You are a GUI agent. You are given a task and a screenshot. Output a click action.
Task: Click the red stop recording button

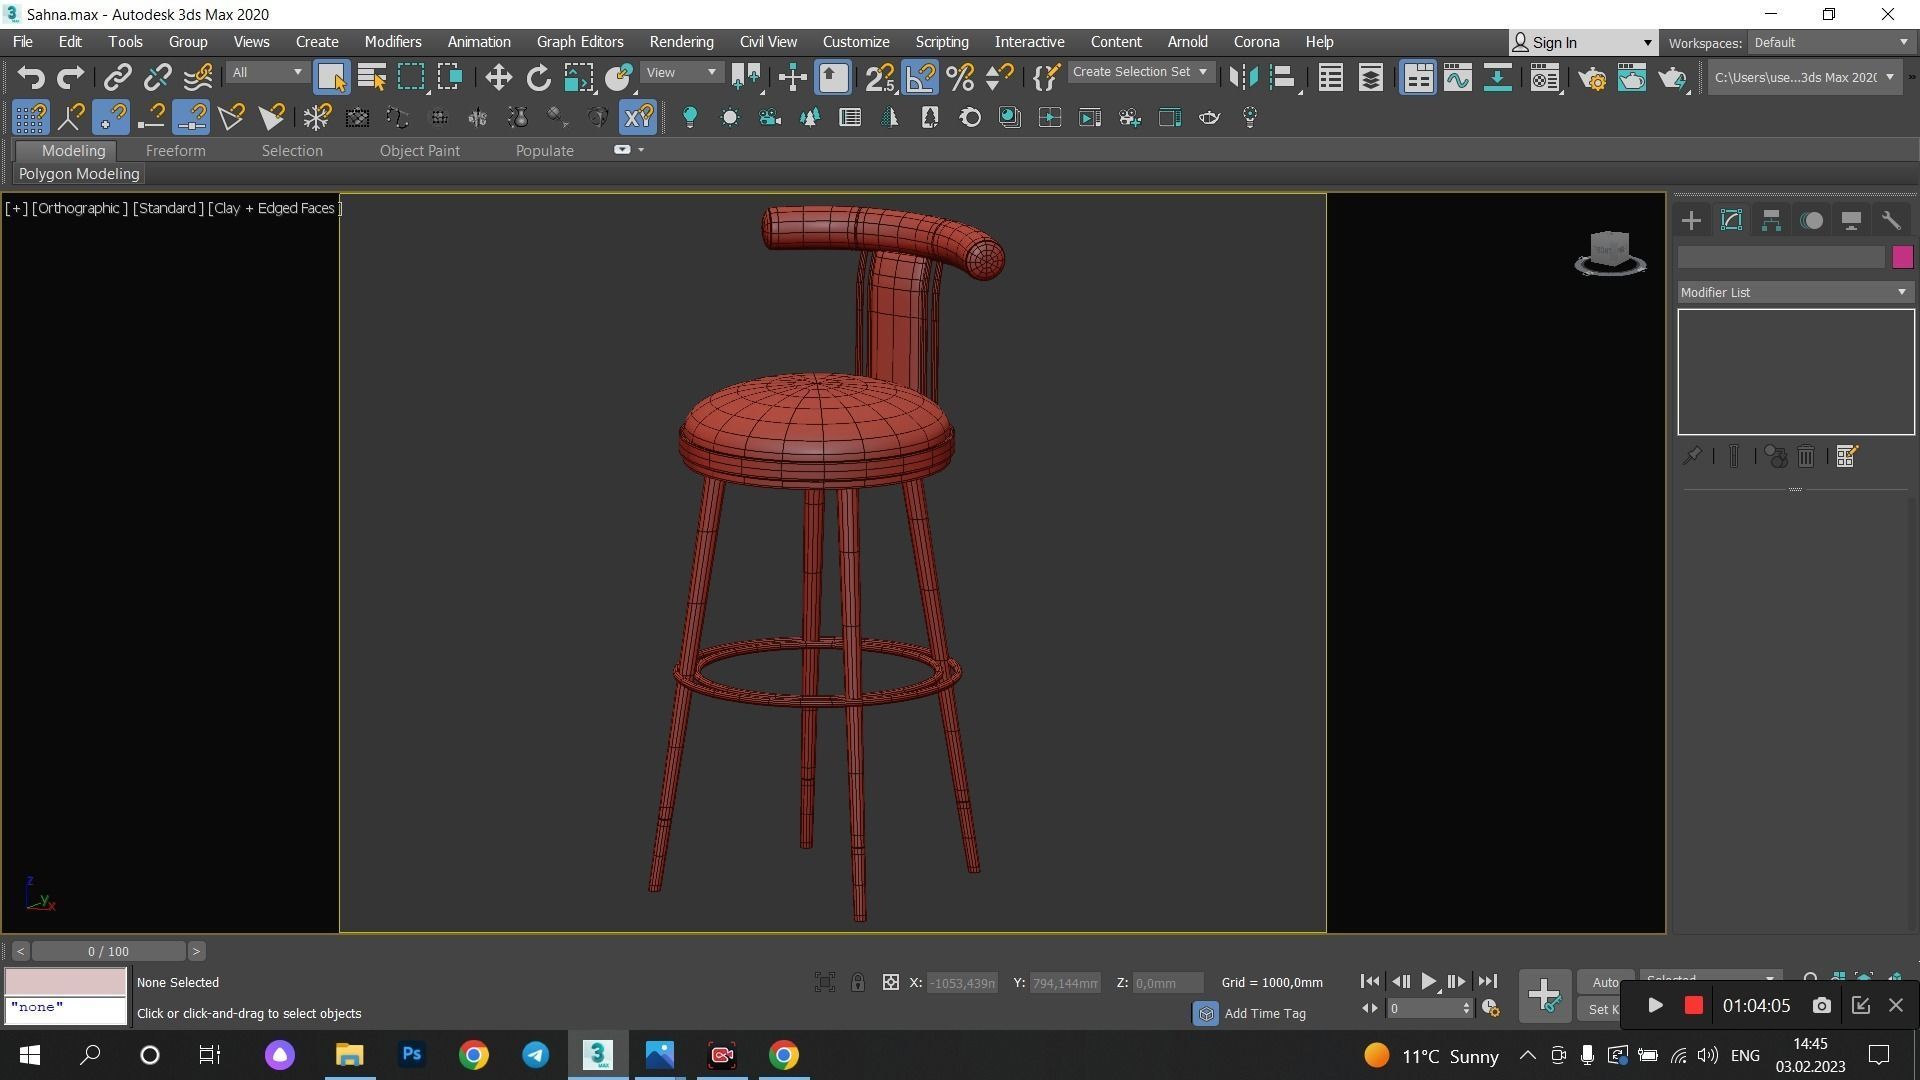click(1693, 1006)
